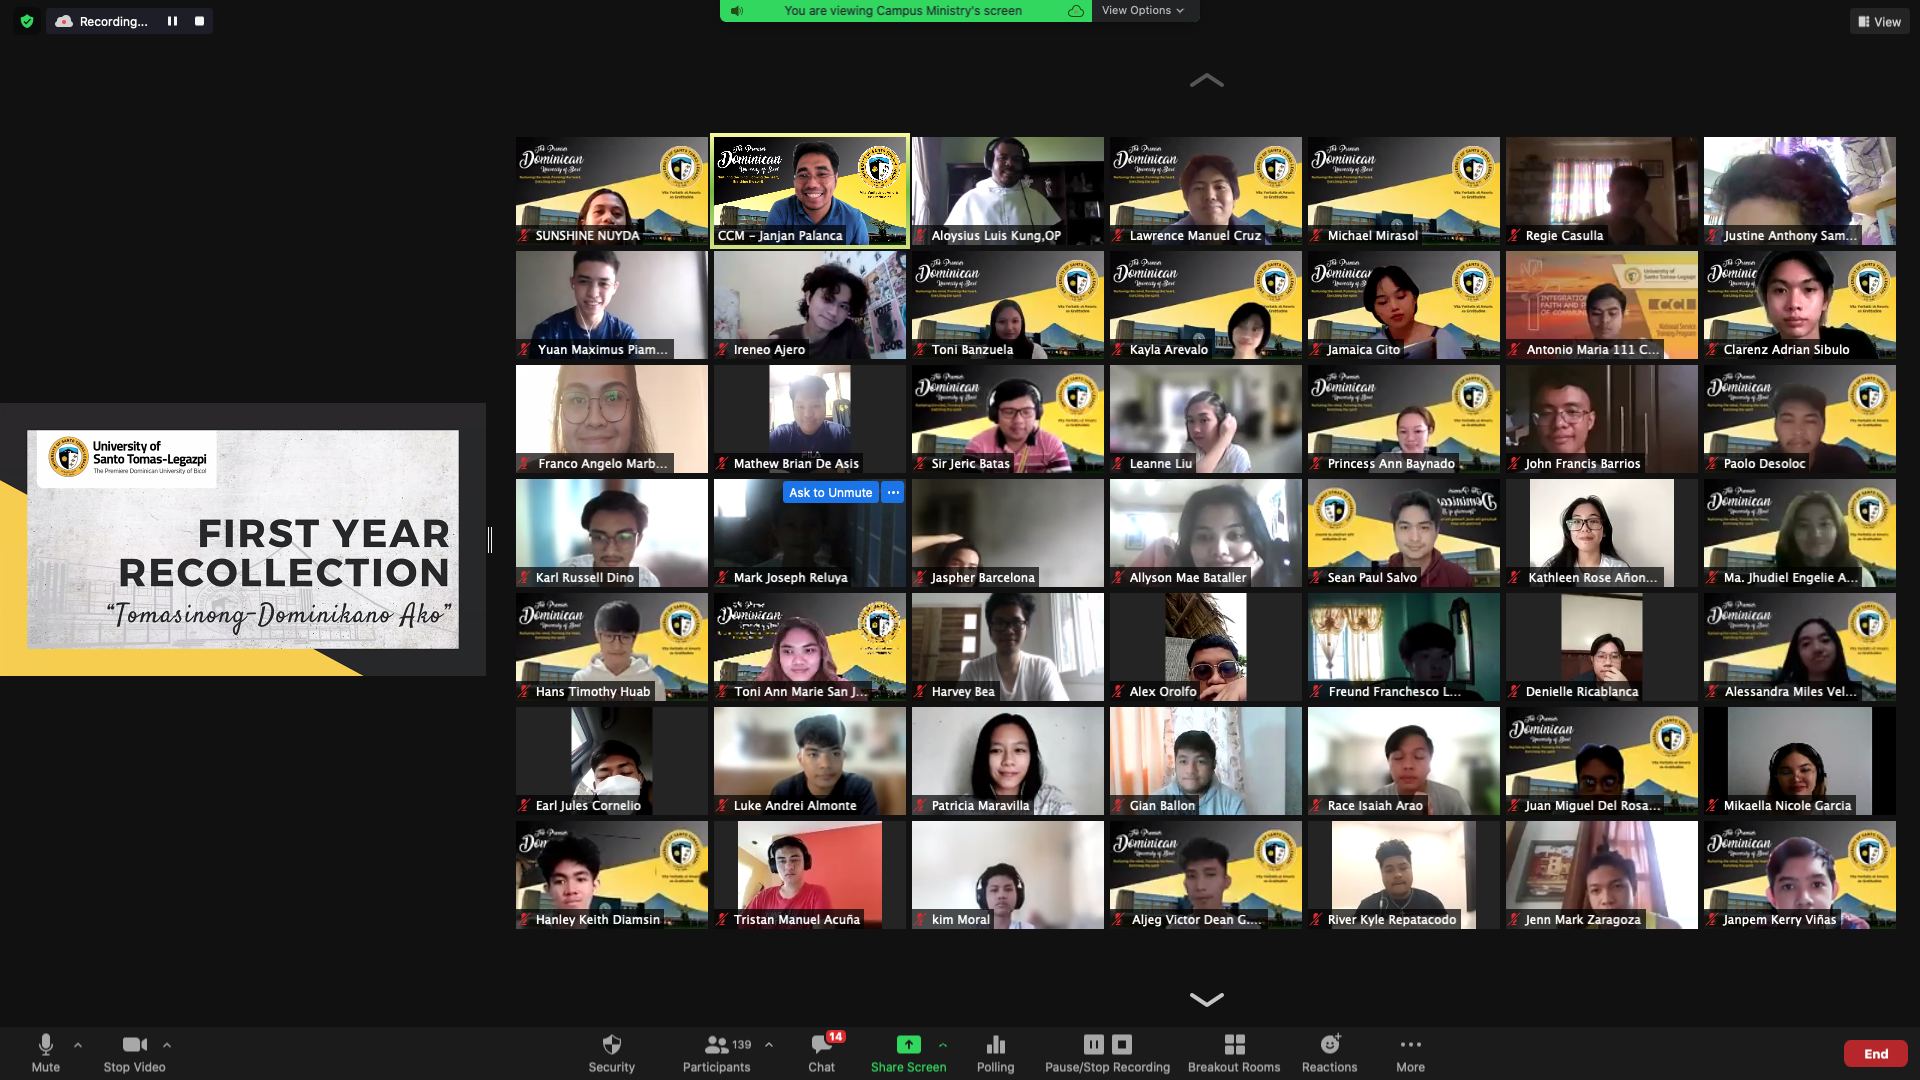The height and width of the screenshot is (1080, 1920).
Task: Open the Participants panel
Action: 716,1045
